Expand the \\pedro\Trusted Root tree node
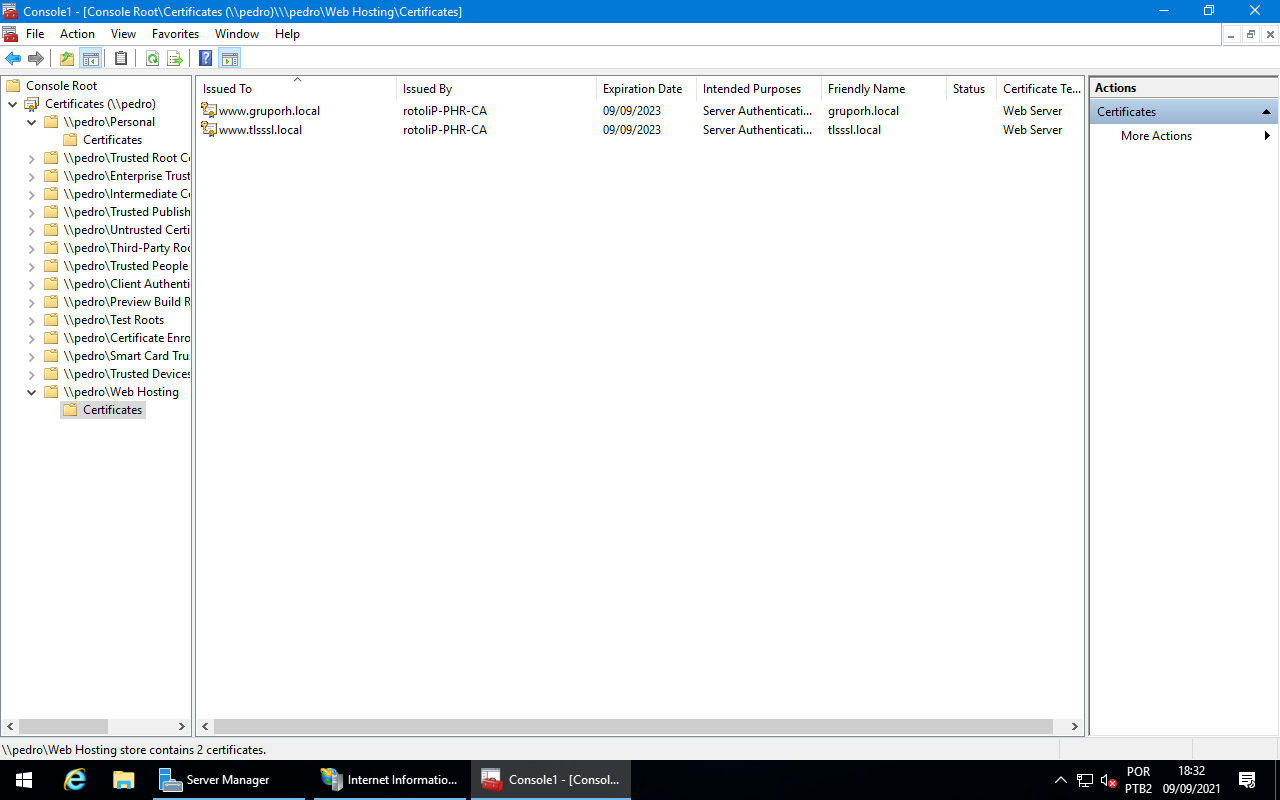Image resolution: width=1280 pixels, height=800 pixels. [33, 157]
